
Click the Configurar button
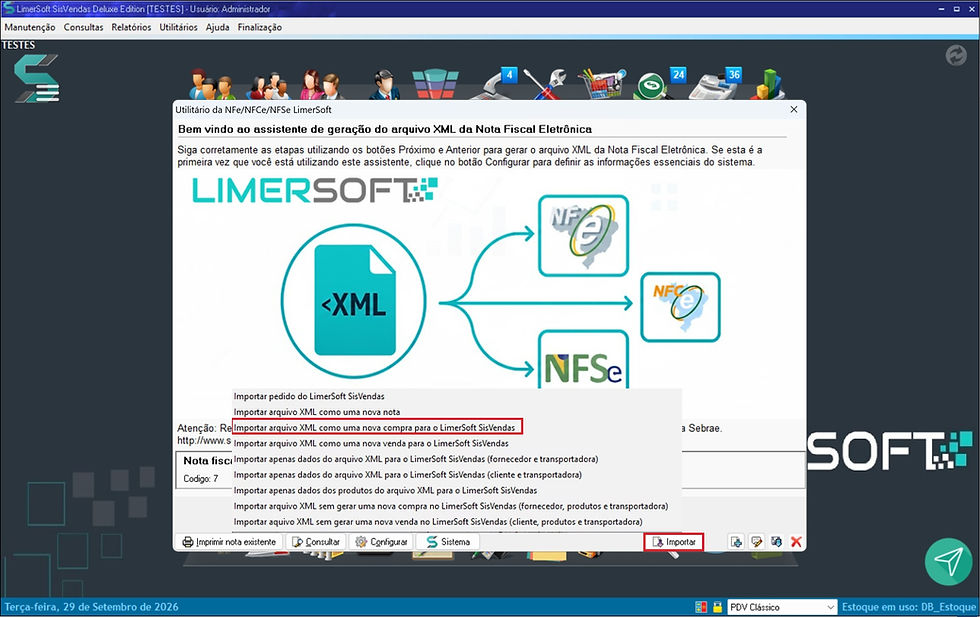(381, 542)
